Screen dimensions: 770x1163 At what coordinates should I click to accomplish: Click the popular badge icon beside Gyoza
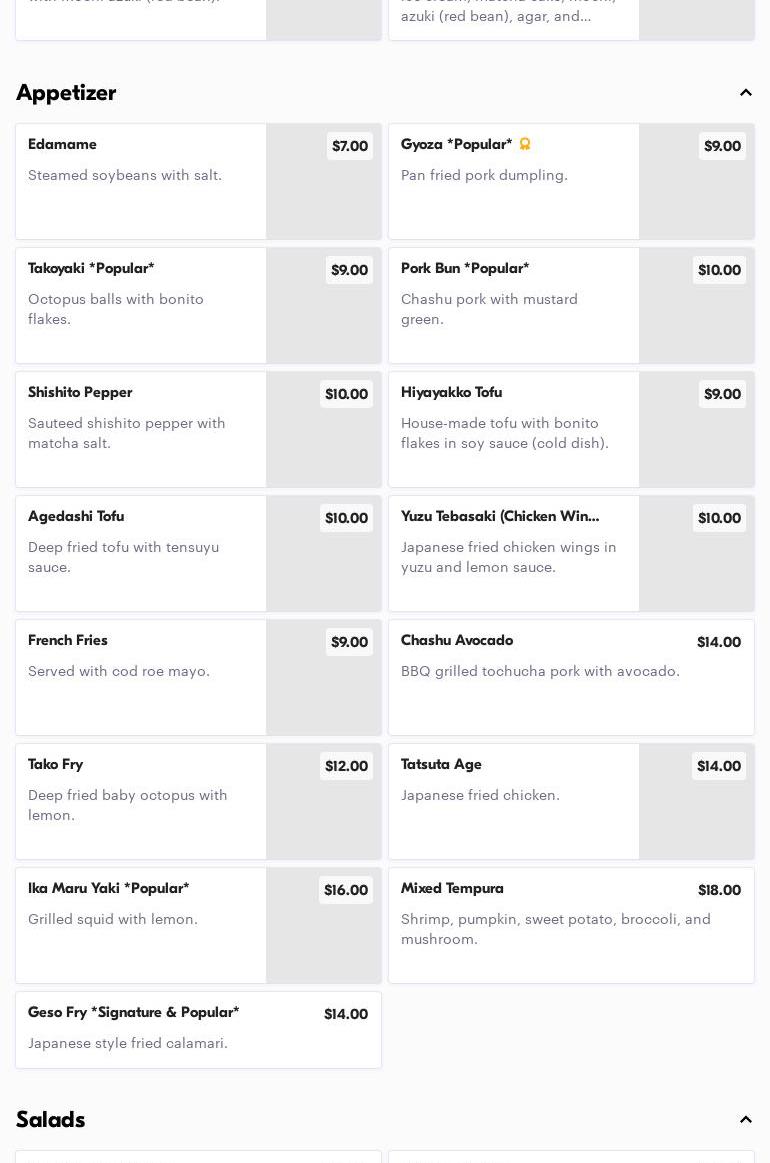pos(525,144)
